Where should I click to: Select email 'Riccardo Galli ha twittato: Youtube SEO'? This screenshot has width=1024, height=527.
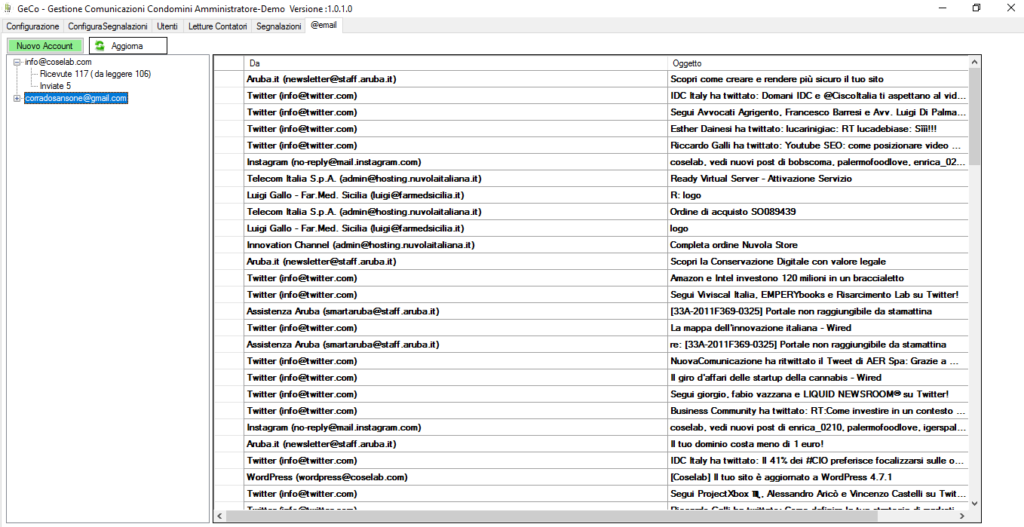(818, 146)
